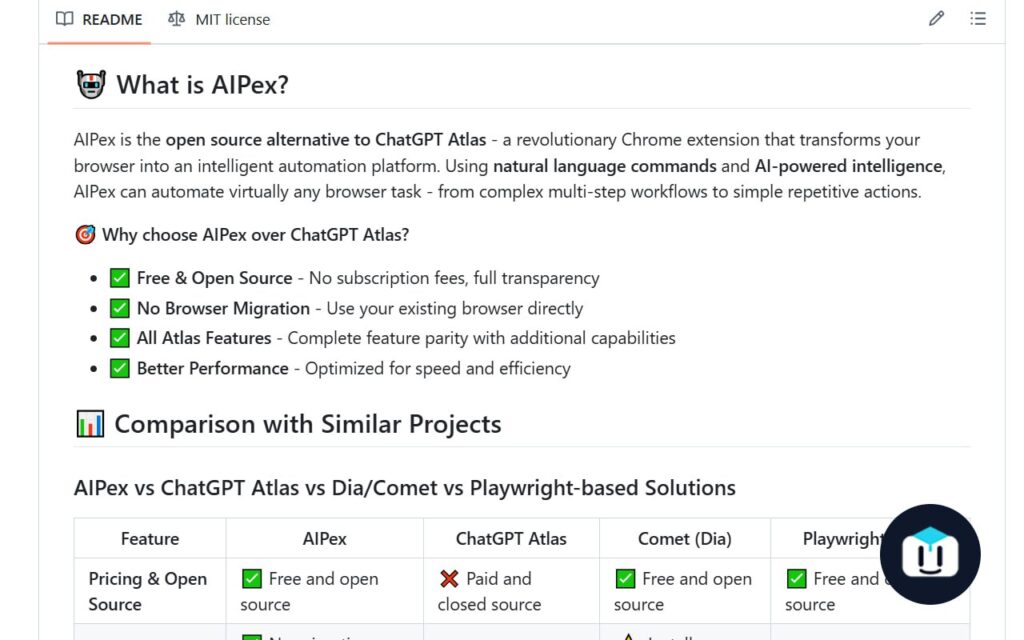This screenshot has height=640, width=1024.
Task: Click the red X in the ChatGPT Atlas cell
Action: point(449,579)
